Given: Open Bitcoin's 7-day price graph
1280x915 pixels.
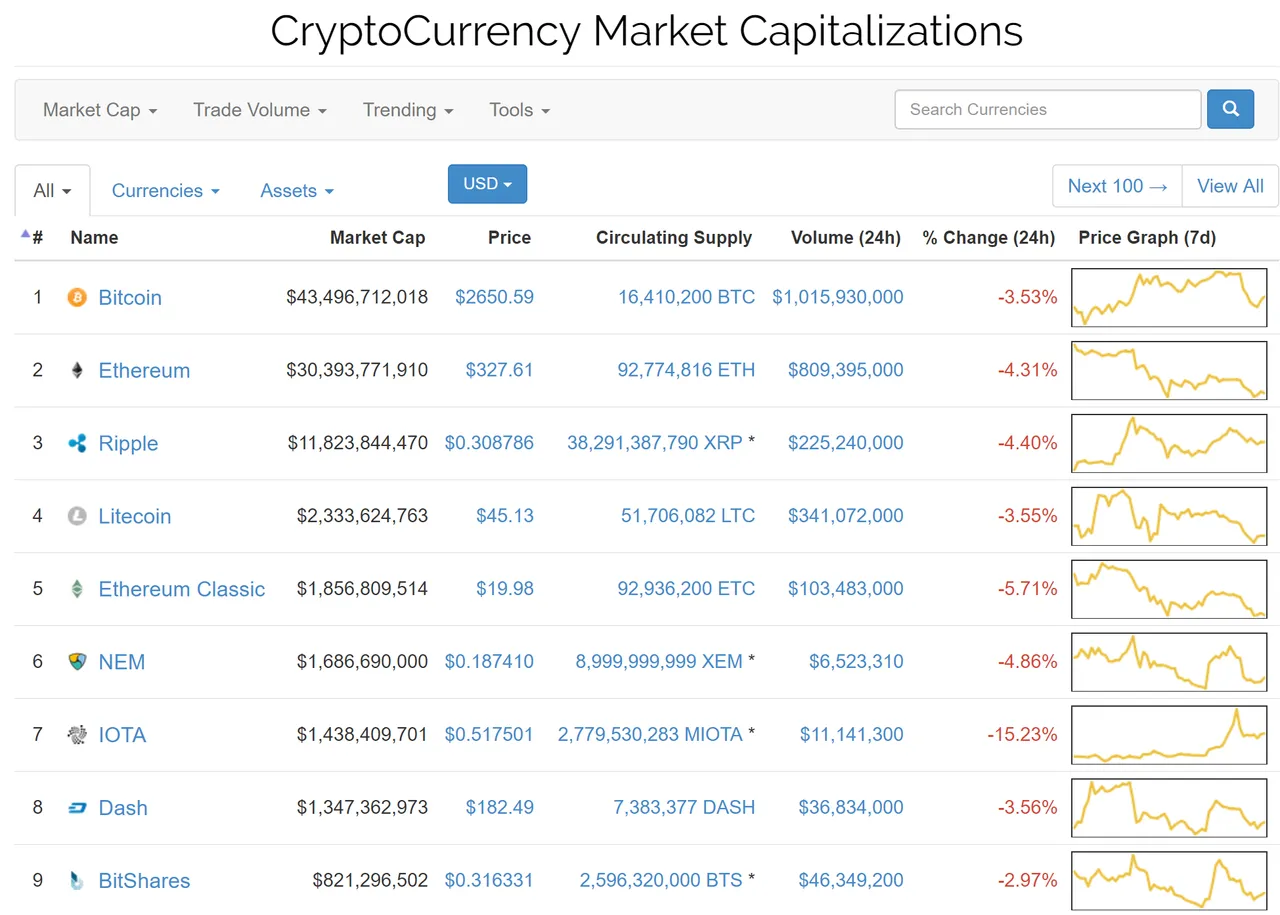Looking at the screenshot, I should tap(1169, 297).
